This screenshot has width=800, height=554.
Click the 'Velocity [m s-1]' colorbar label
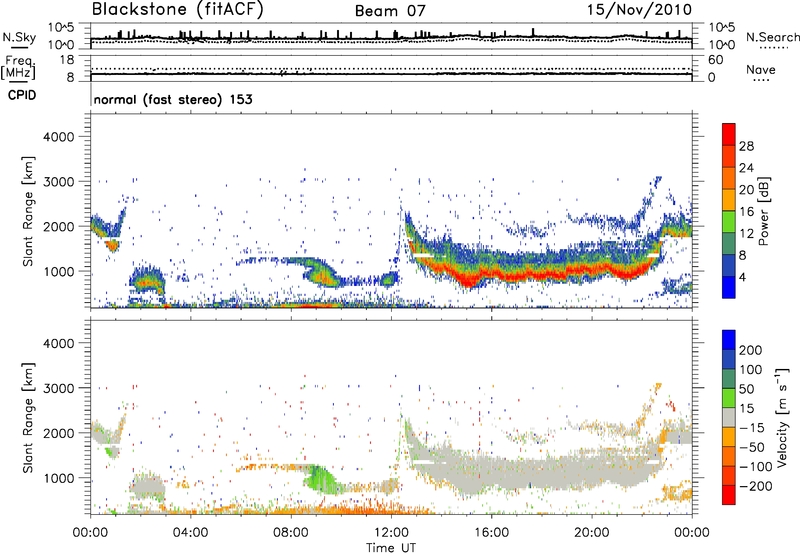(782, 417)
